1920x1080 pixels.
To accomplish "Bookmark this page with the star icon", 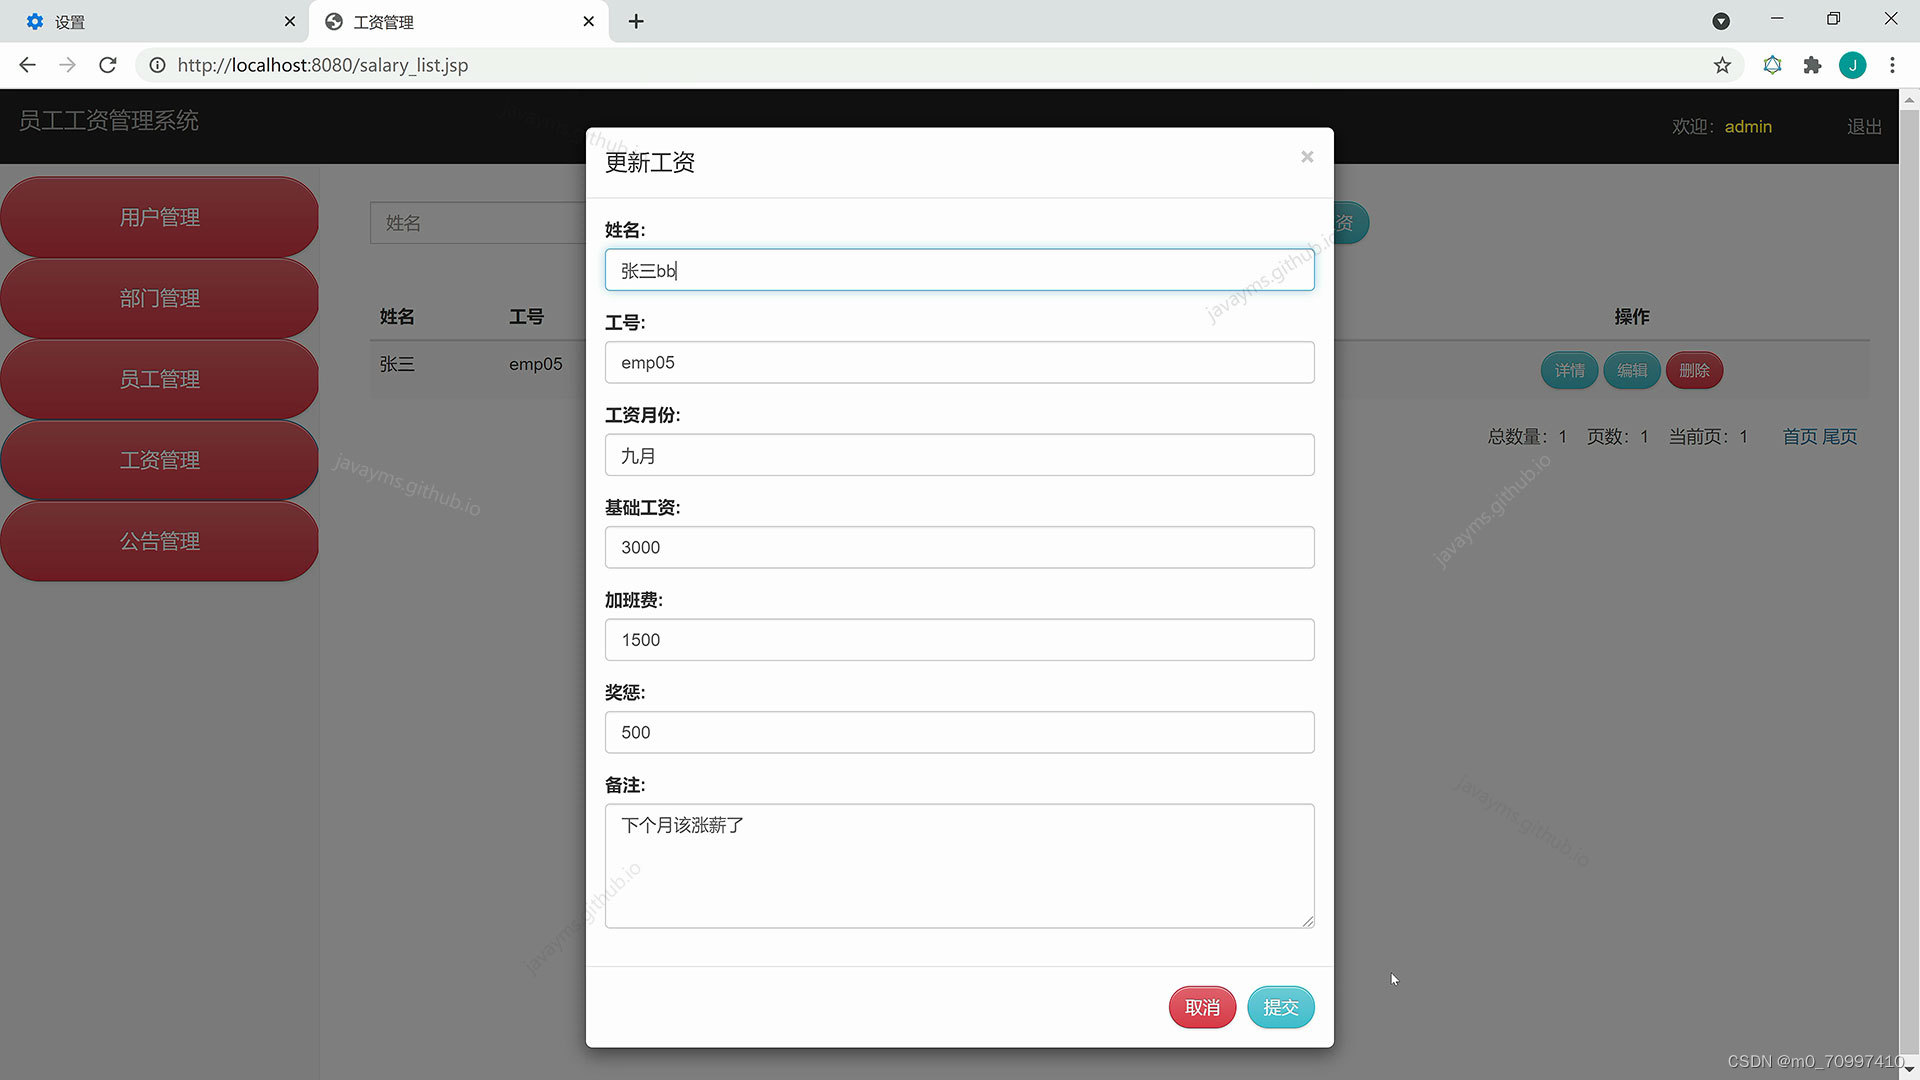I will pos(1722,65).
